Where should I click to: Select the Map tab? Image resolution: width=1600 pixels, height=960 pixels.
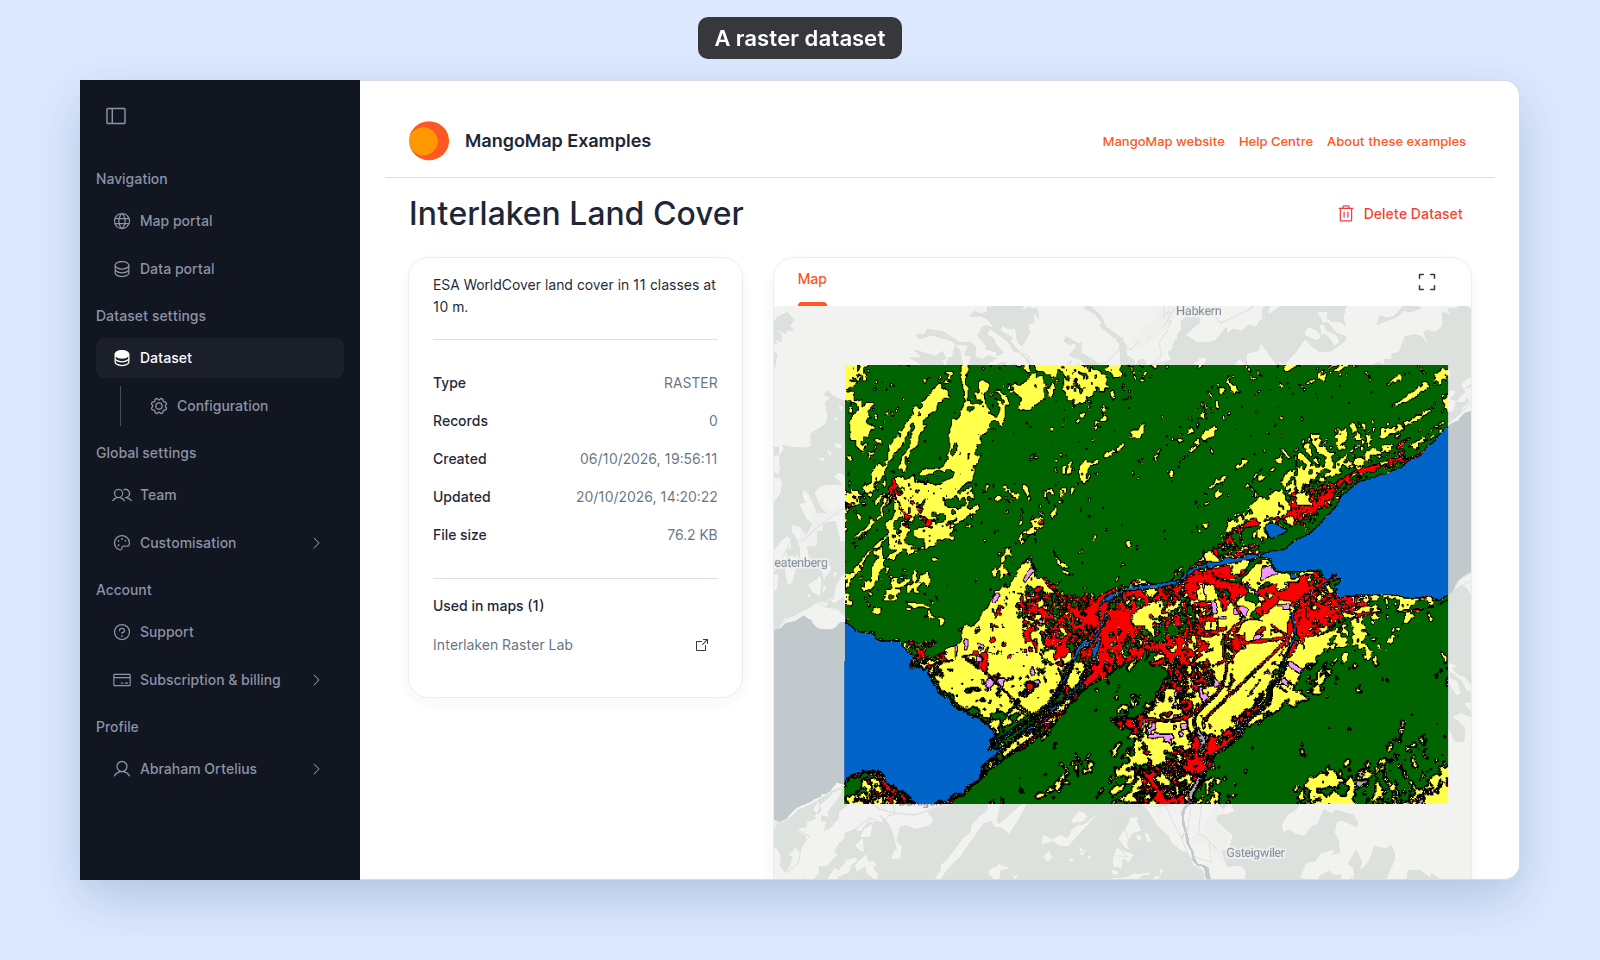tap(812, 280)
